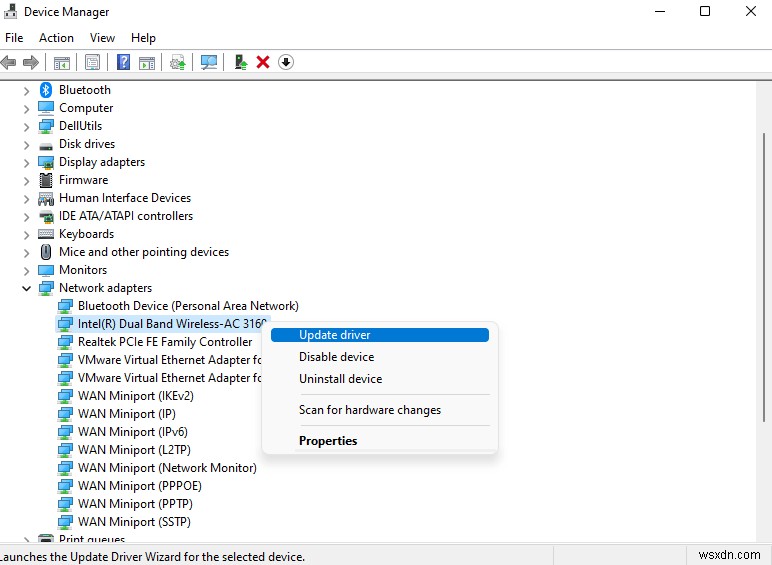Click the Mice and other pointing devices icon
This screenshot has width=772, height=565.
46,252
